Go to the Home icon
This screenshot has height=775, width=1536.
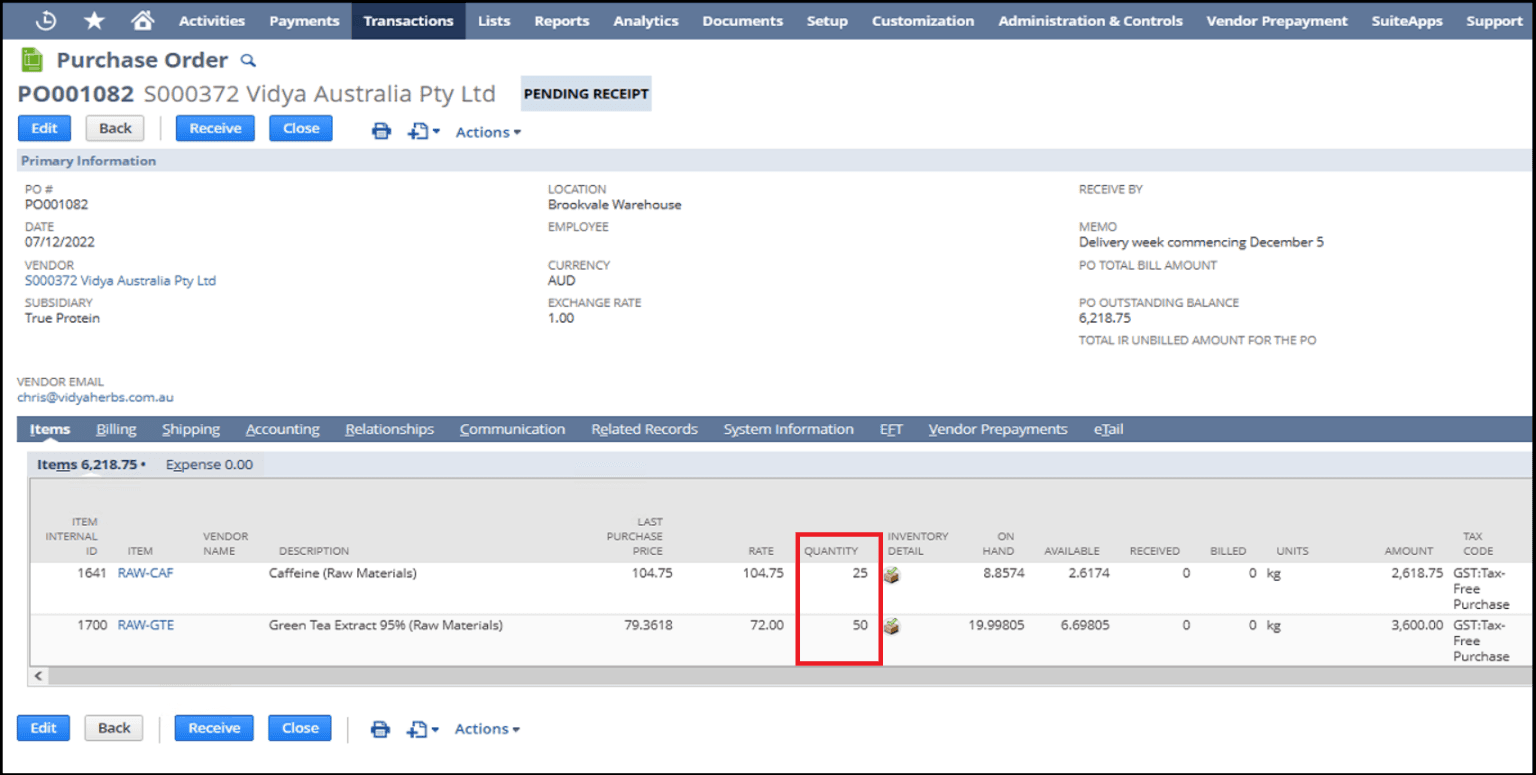pyautogui.click(x=142, y=20)
